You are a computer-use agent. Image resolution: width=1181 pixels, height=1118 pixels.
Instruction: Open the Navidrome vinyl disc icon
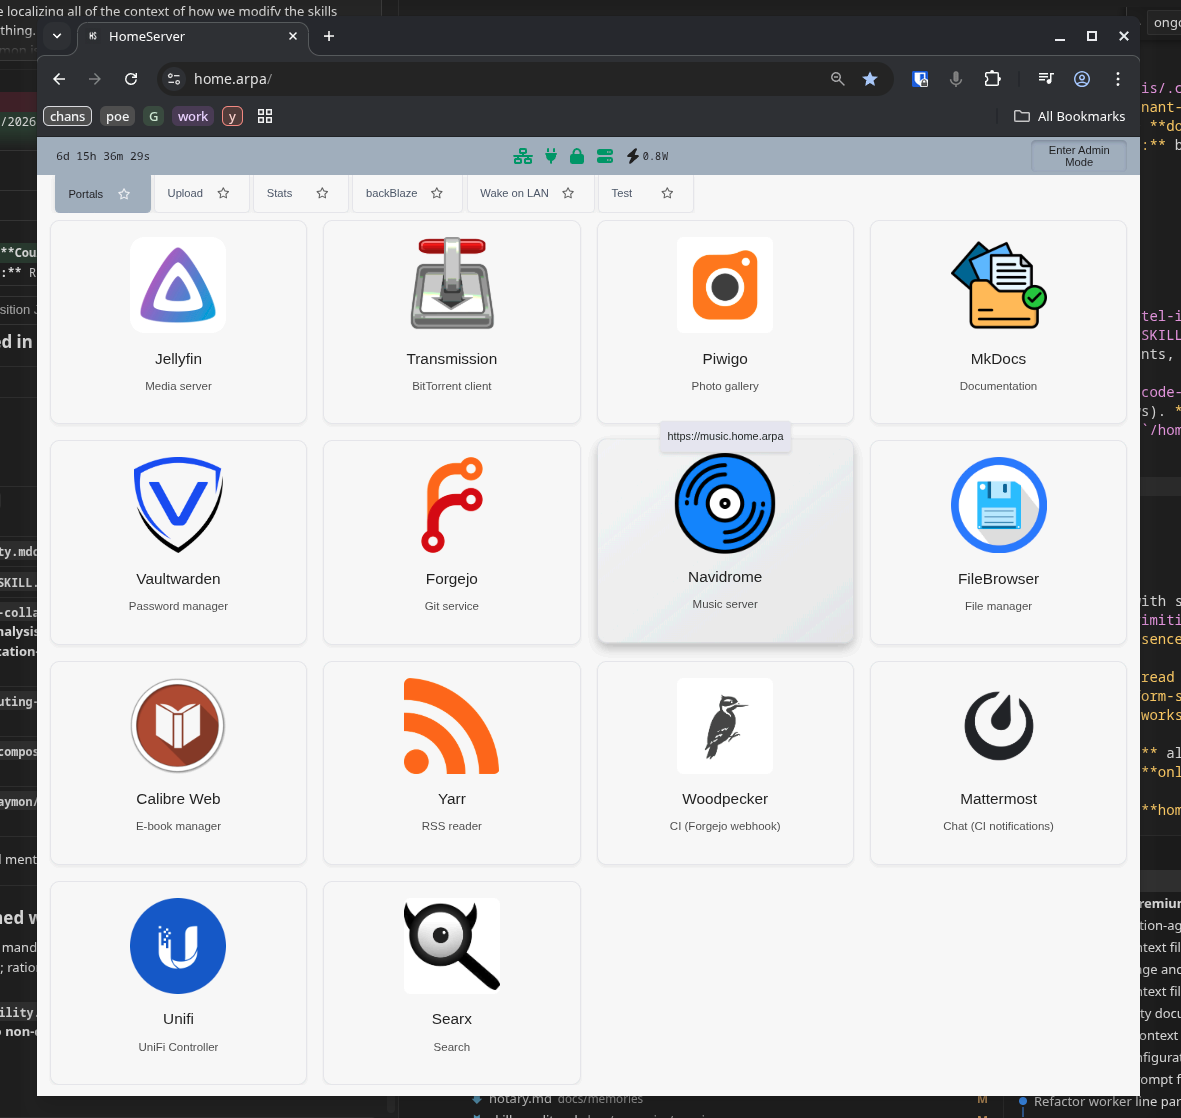[x=725, y=503]
